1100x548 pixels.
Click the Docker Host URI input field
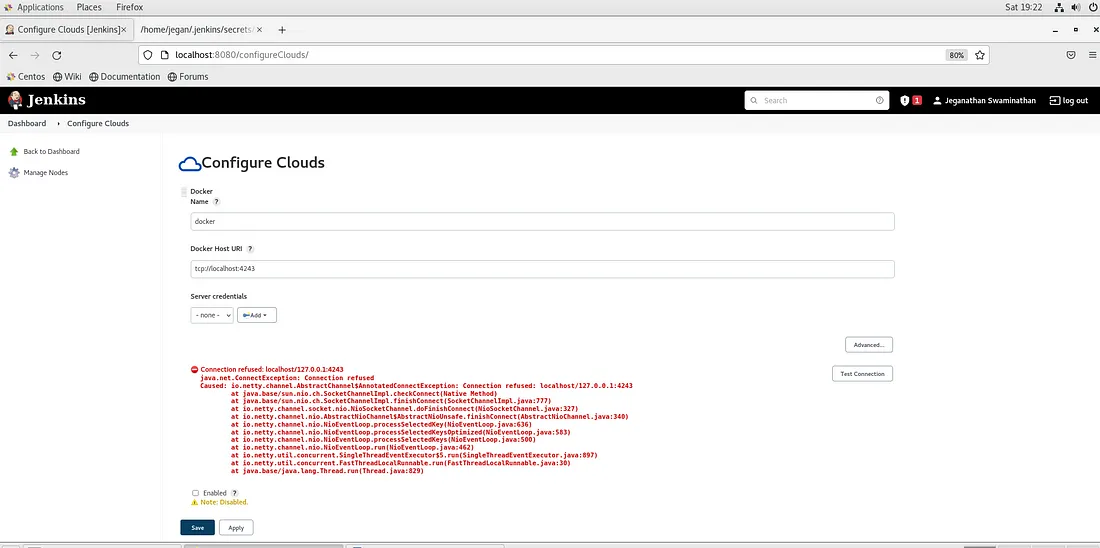542,269
